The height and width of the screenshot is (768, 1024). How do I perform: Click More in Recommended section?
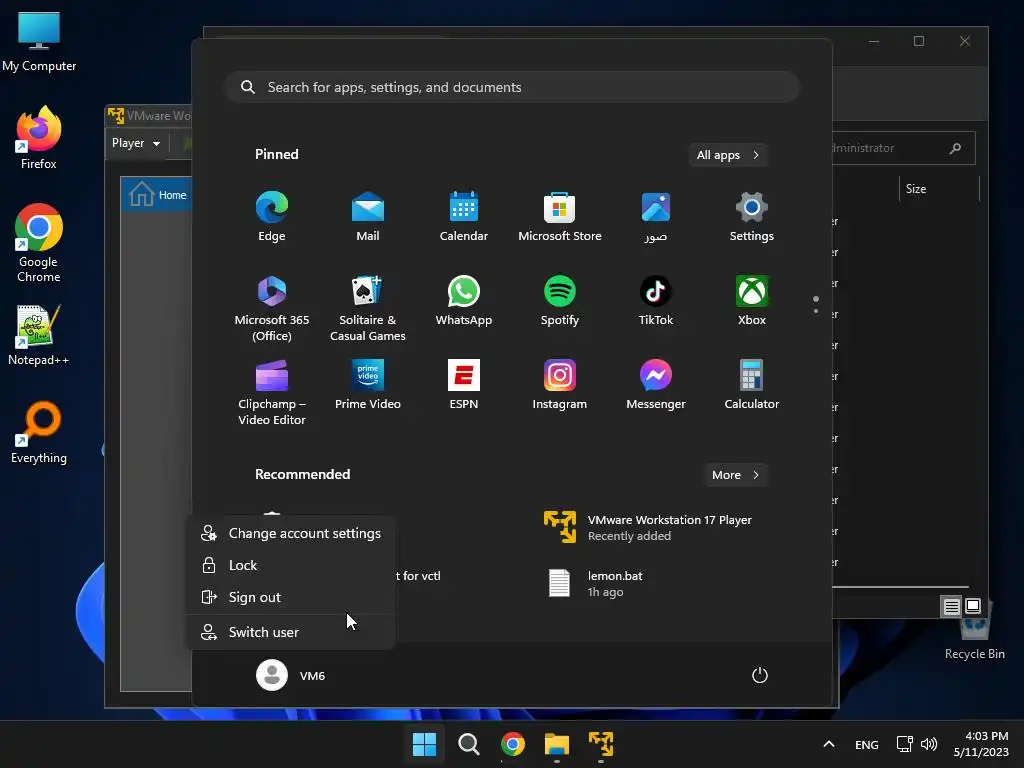(735, 475)
